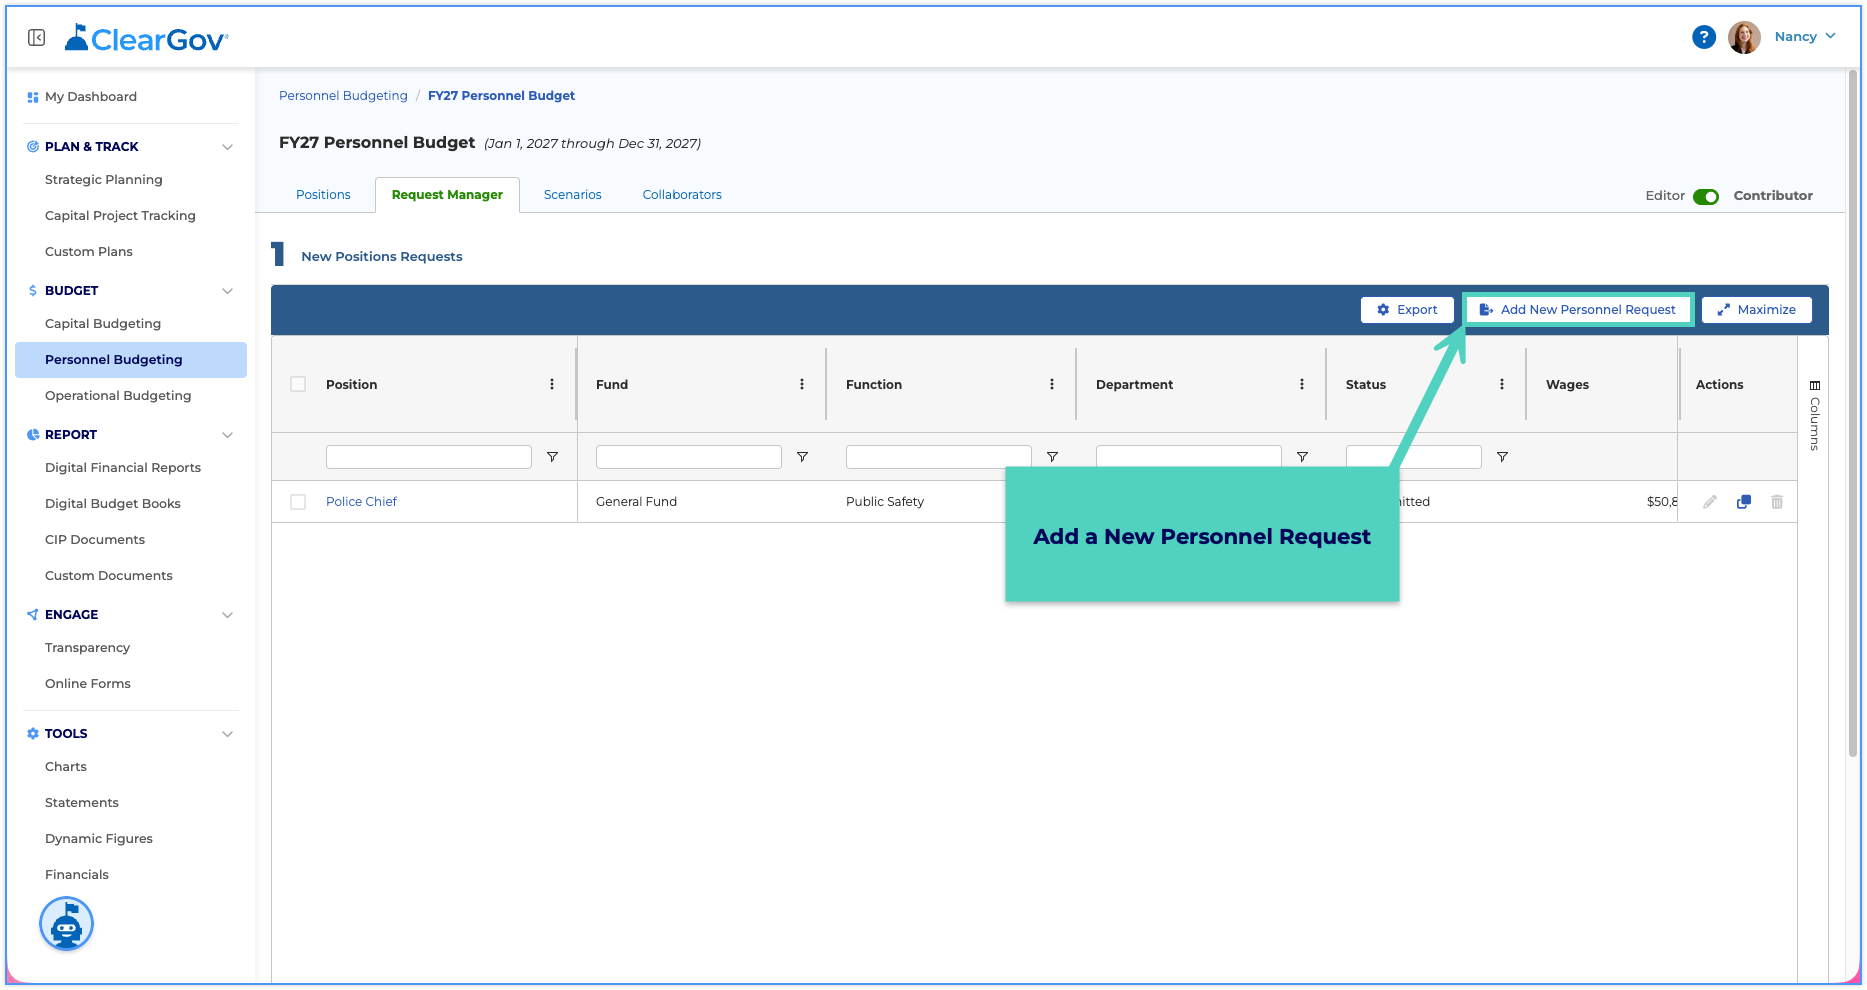Click Add New Personnel Request
The height and width of the screenshot is (990, 1867).
pos(1578,310)
